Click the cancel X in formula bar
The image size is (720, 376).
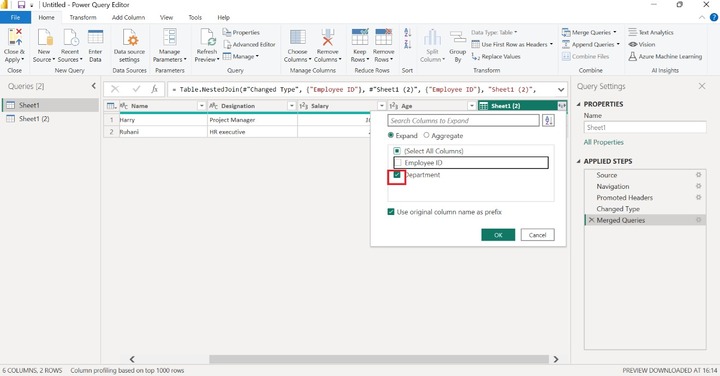115,89
